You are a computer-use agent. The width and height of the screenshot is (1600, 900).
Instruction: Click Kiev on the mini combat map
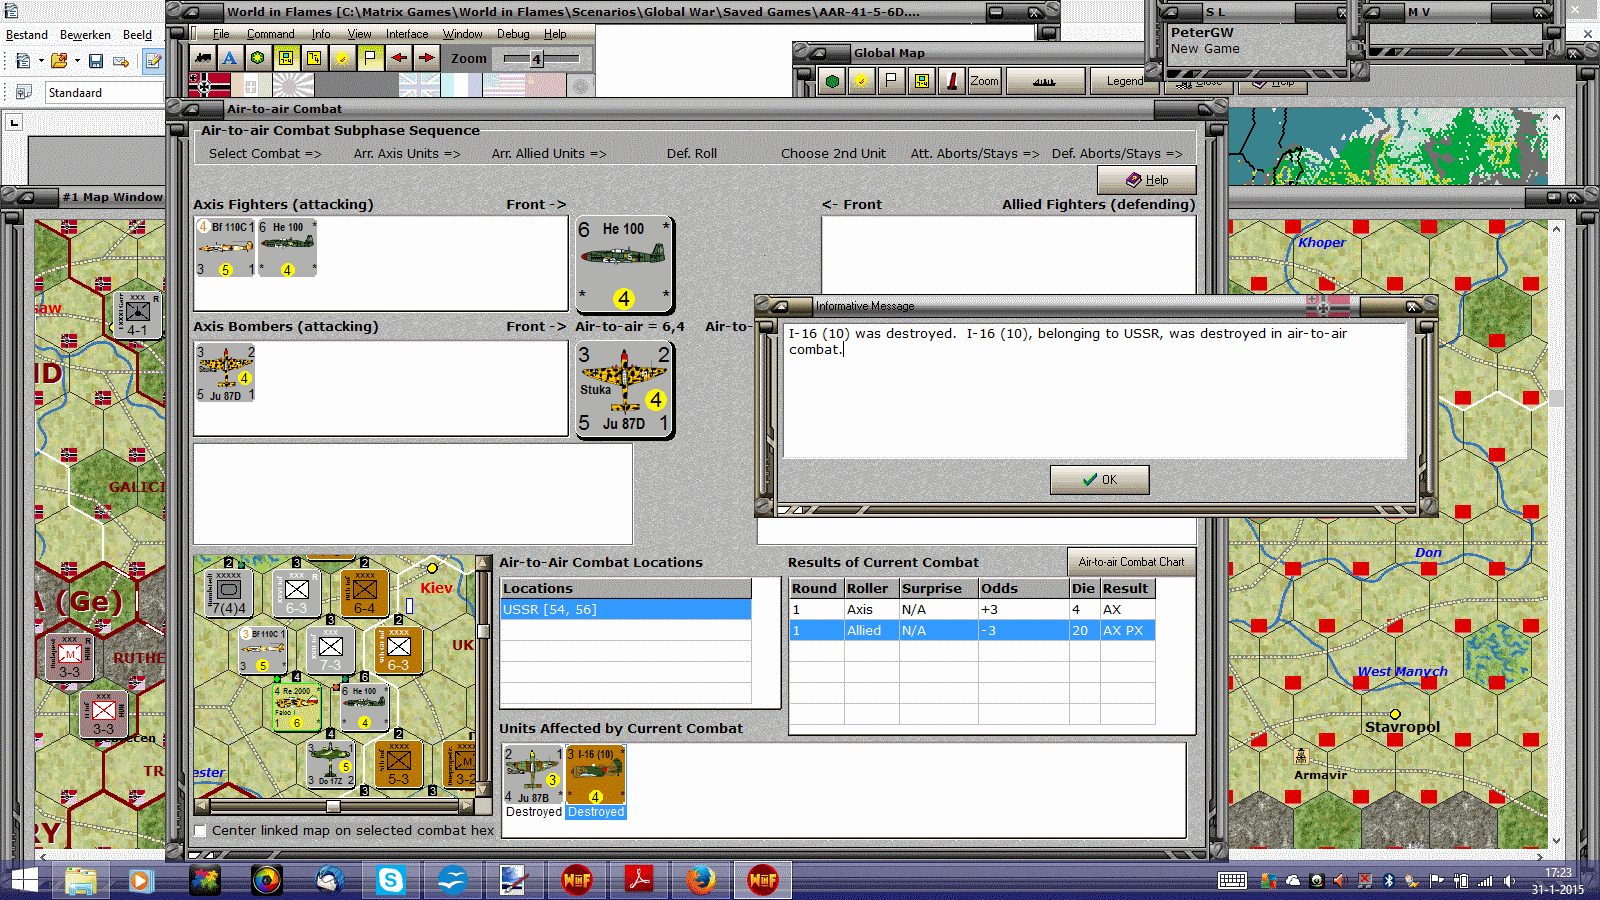436,588
